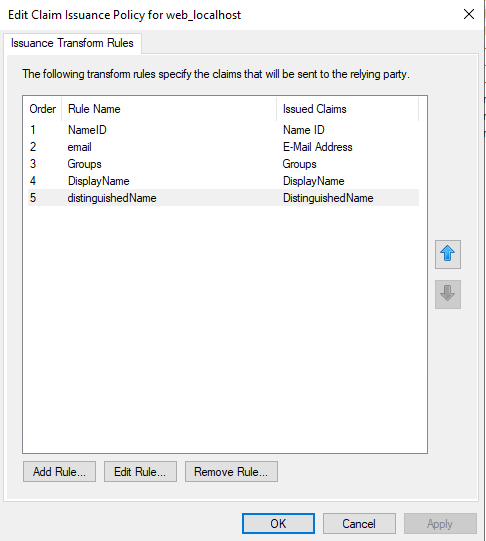The image size is (486, 541).
Task: Select the NameID rule row
Action: [x=224, y=130]
